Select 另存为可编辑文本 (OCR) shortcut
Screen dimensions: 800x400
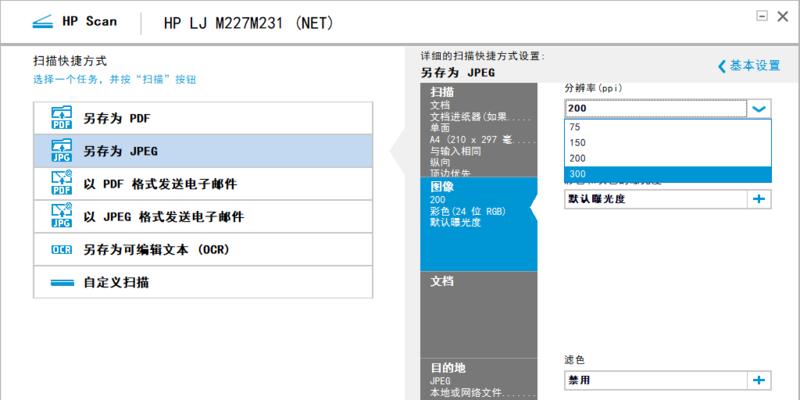tap(203, 249)
